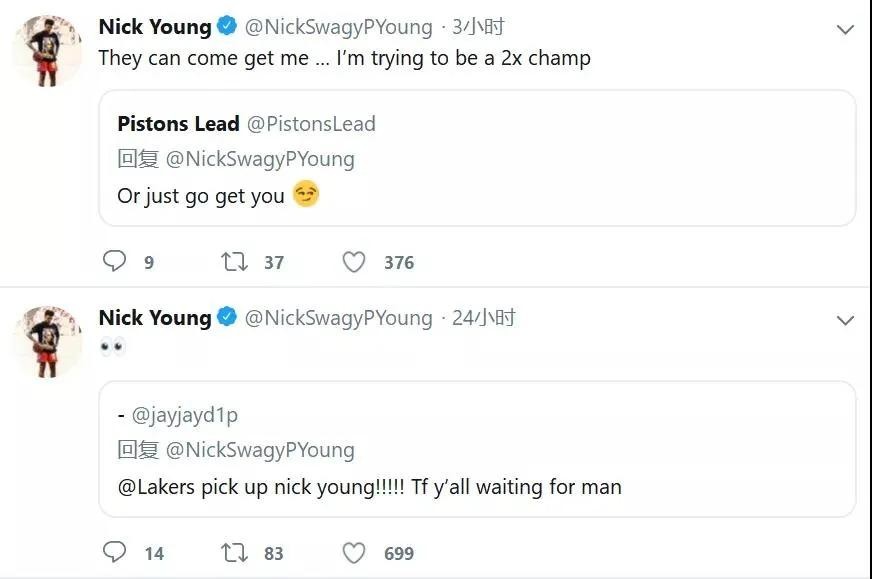Screen dimensions: 872x579
Task: Expand options caret on second tweet
Action: [x=845, y=320]
